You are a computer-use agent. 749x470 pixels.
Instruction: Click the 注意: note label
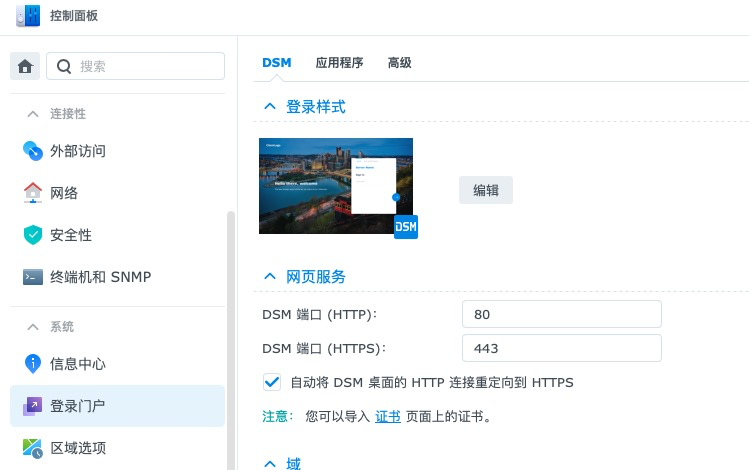tap(277, 417)
